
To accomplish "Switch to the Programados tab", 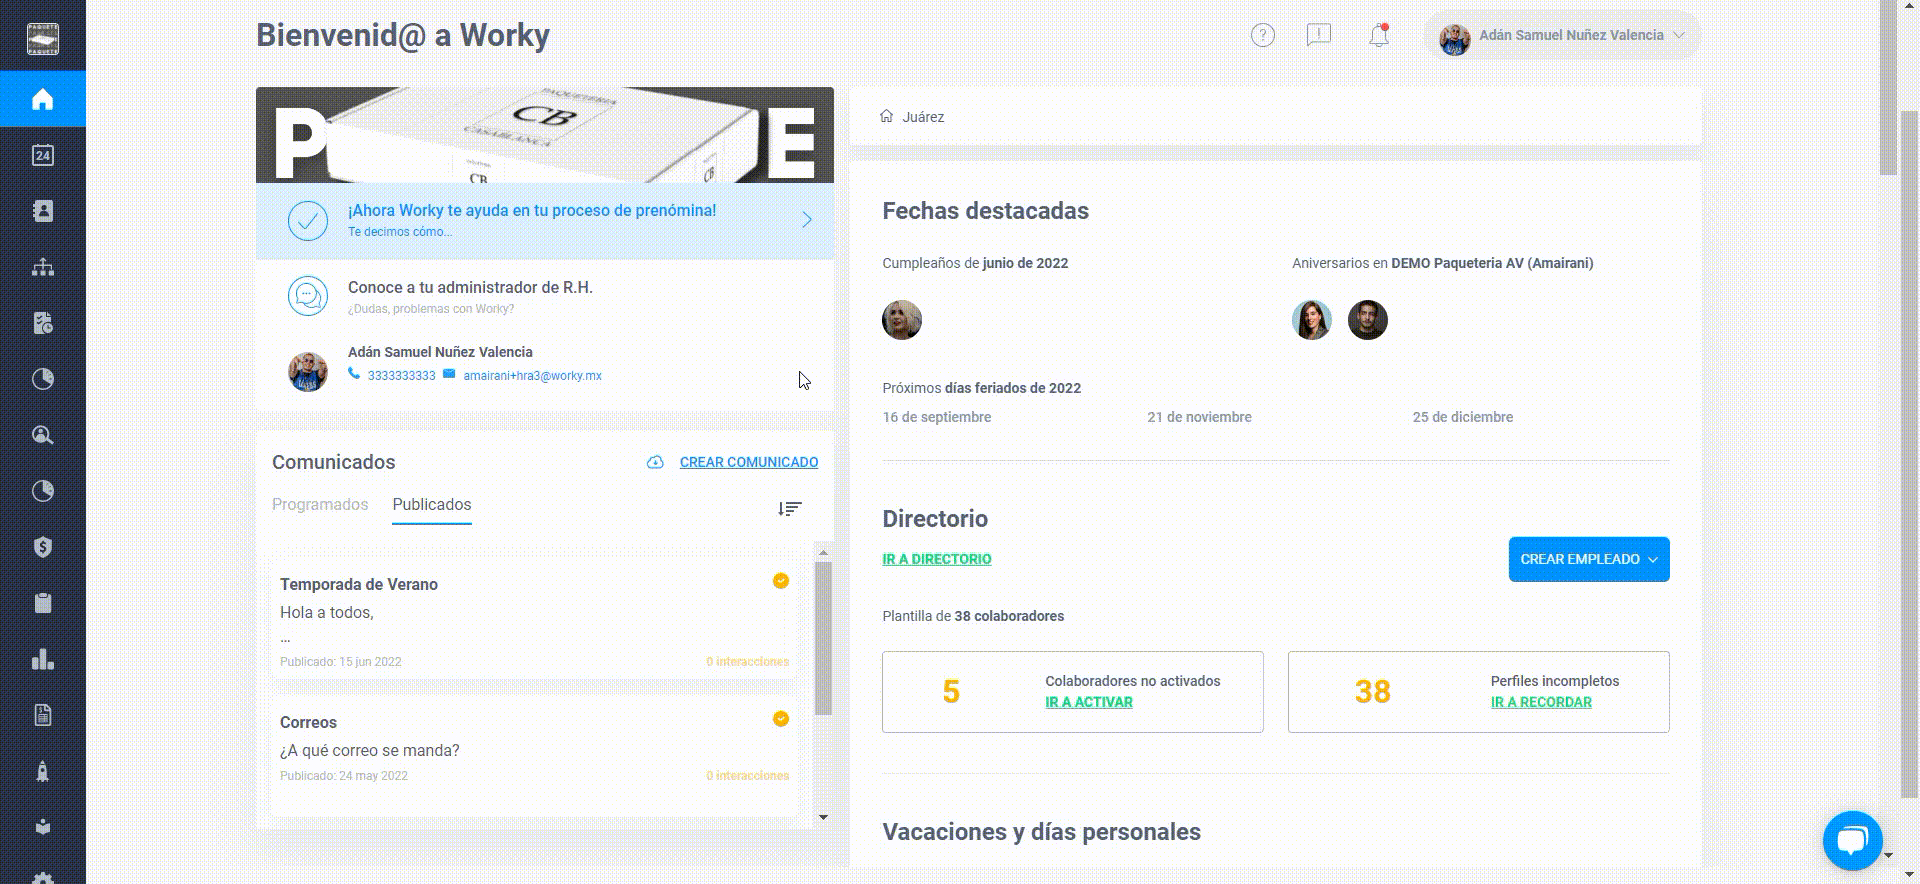I will pos(320,505).
